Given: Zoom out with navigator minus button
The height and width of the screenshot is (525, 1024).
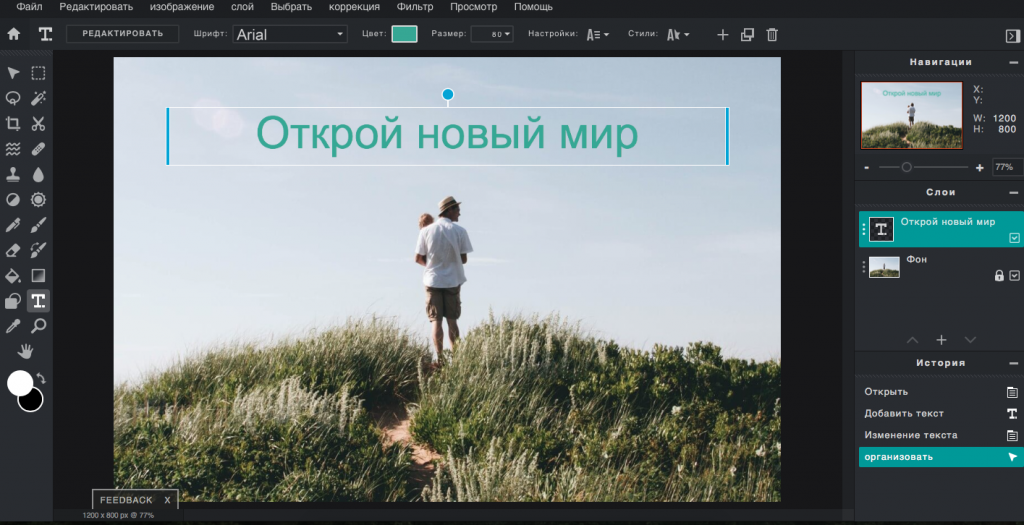Looking at the screenshot, I should (867, 168).
